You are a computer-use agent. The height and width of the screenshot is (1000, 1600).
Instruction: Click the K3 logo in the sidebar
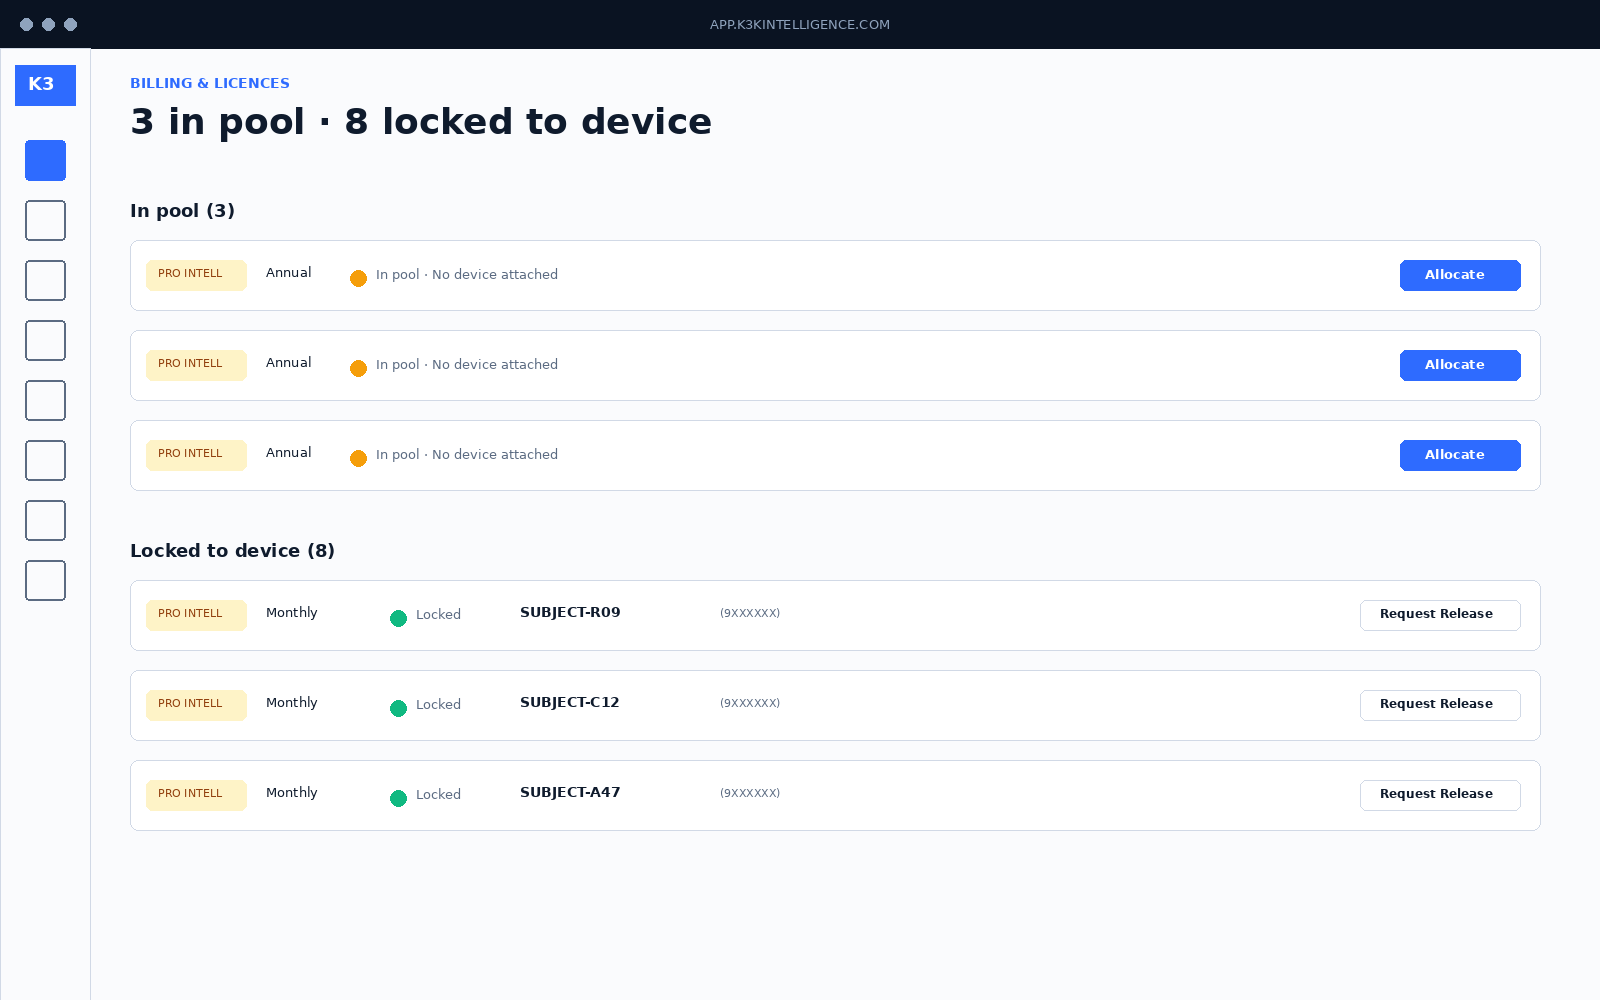tap(45, 85)
